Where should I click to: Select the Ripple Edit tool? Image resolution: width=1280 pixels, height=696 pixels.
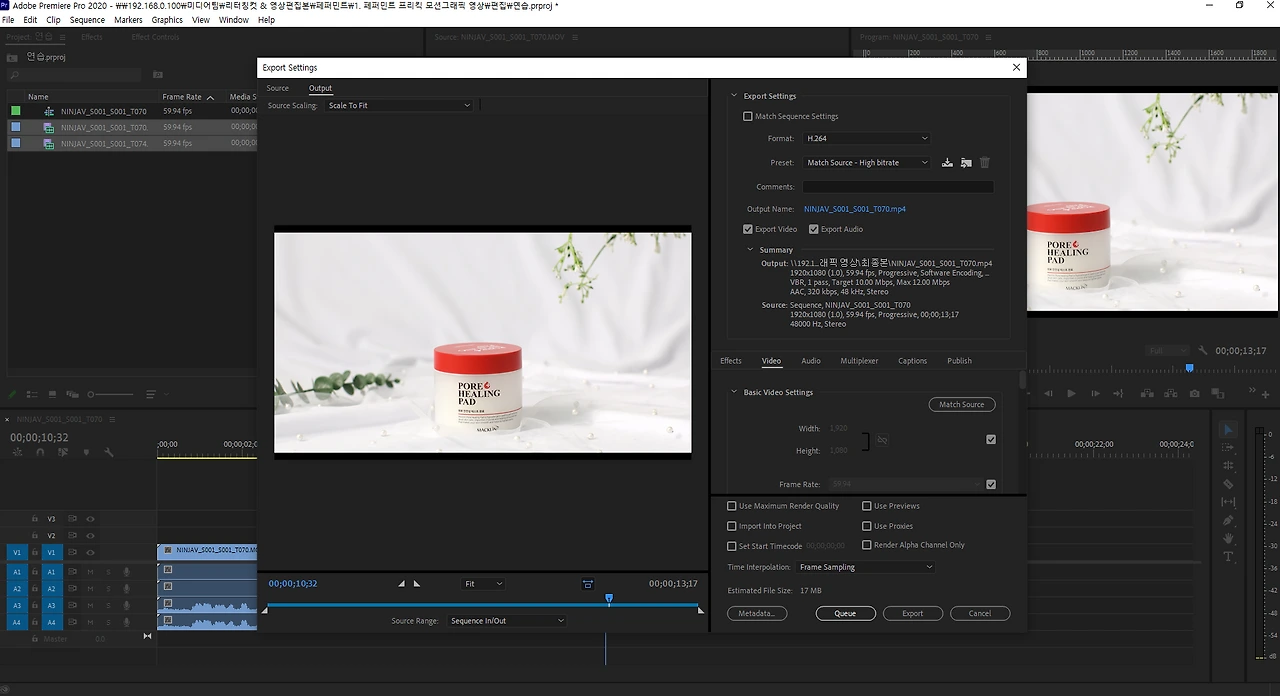(1229, 466)
